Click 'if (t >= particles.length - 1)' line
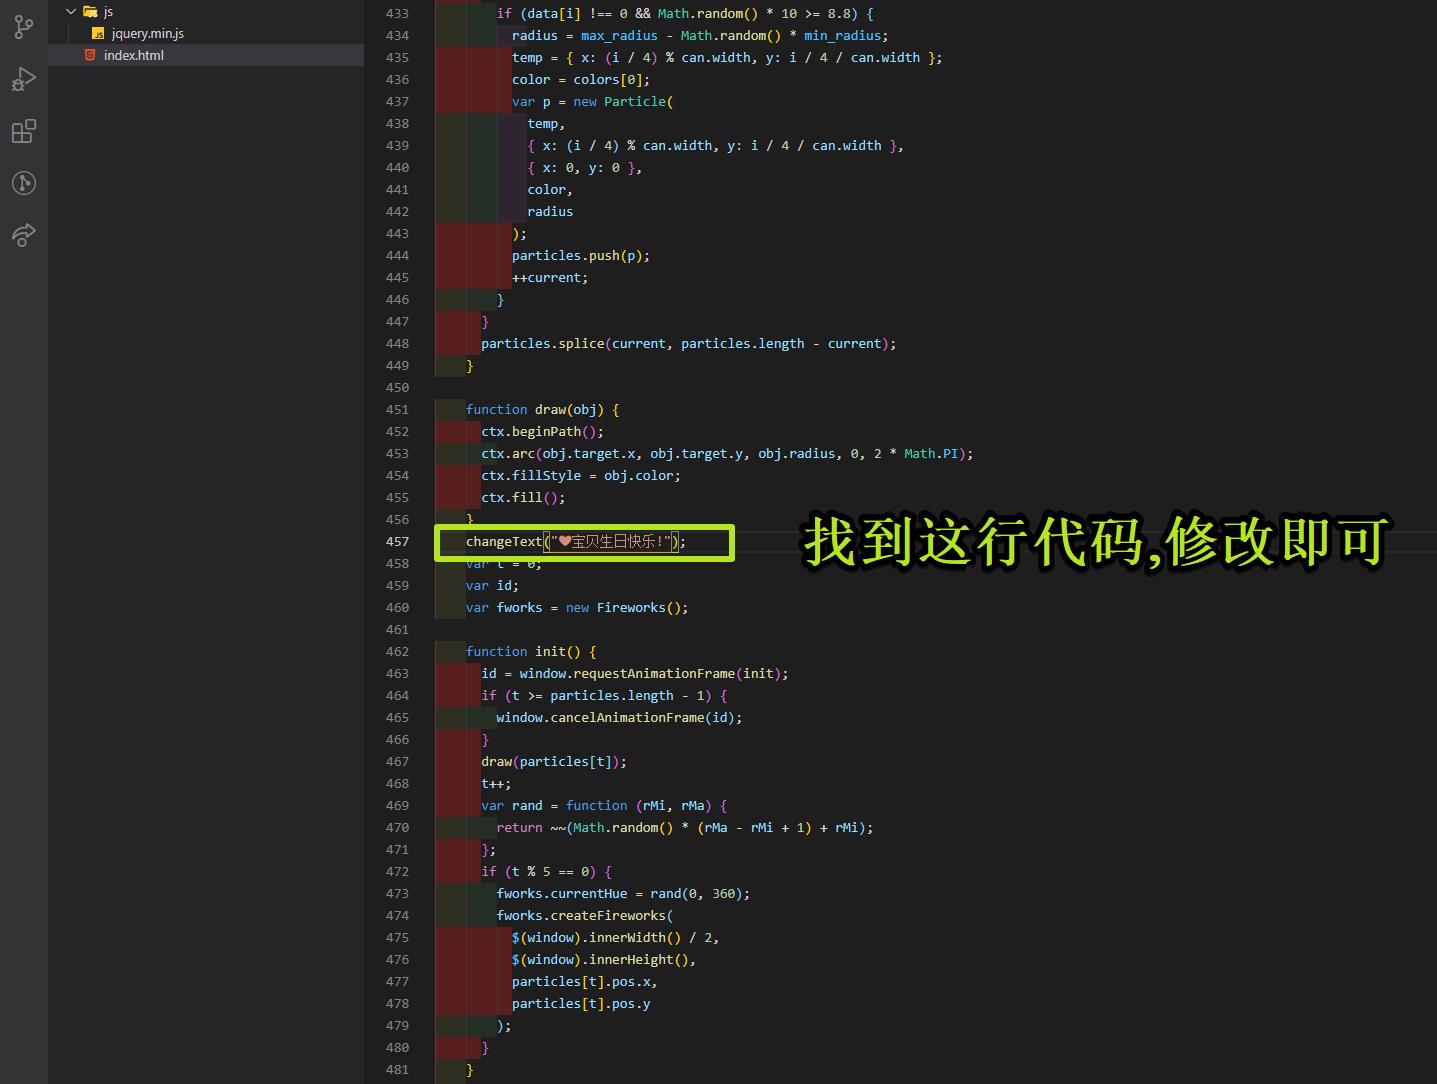Screen dimensions: 1437x1084 [x=604, y=695]
